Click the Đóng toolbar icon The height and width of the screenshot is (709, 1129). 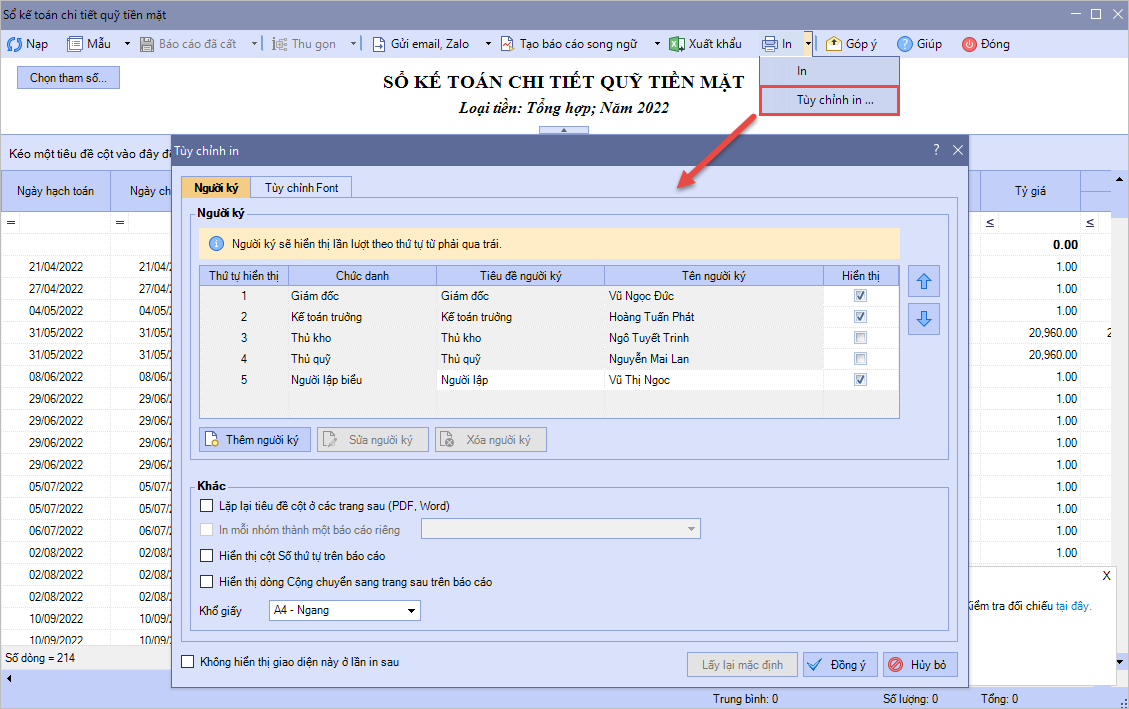(x=969, y=44)
